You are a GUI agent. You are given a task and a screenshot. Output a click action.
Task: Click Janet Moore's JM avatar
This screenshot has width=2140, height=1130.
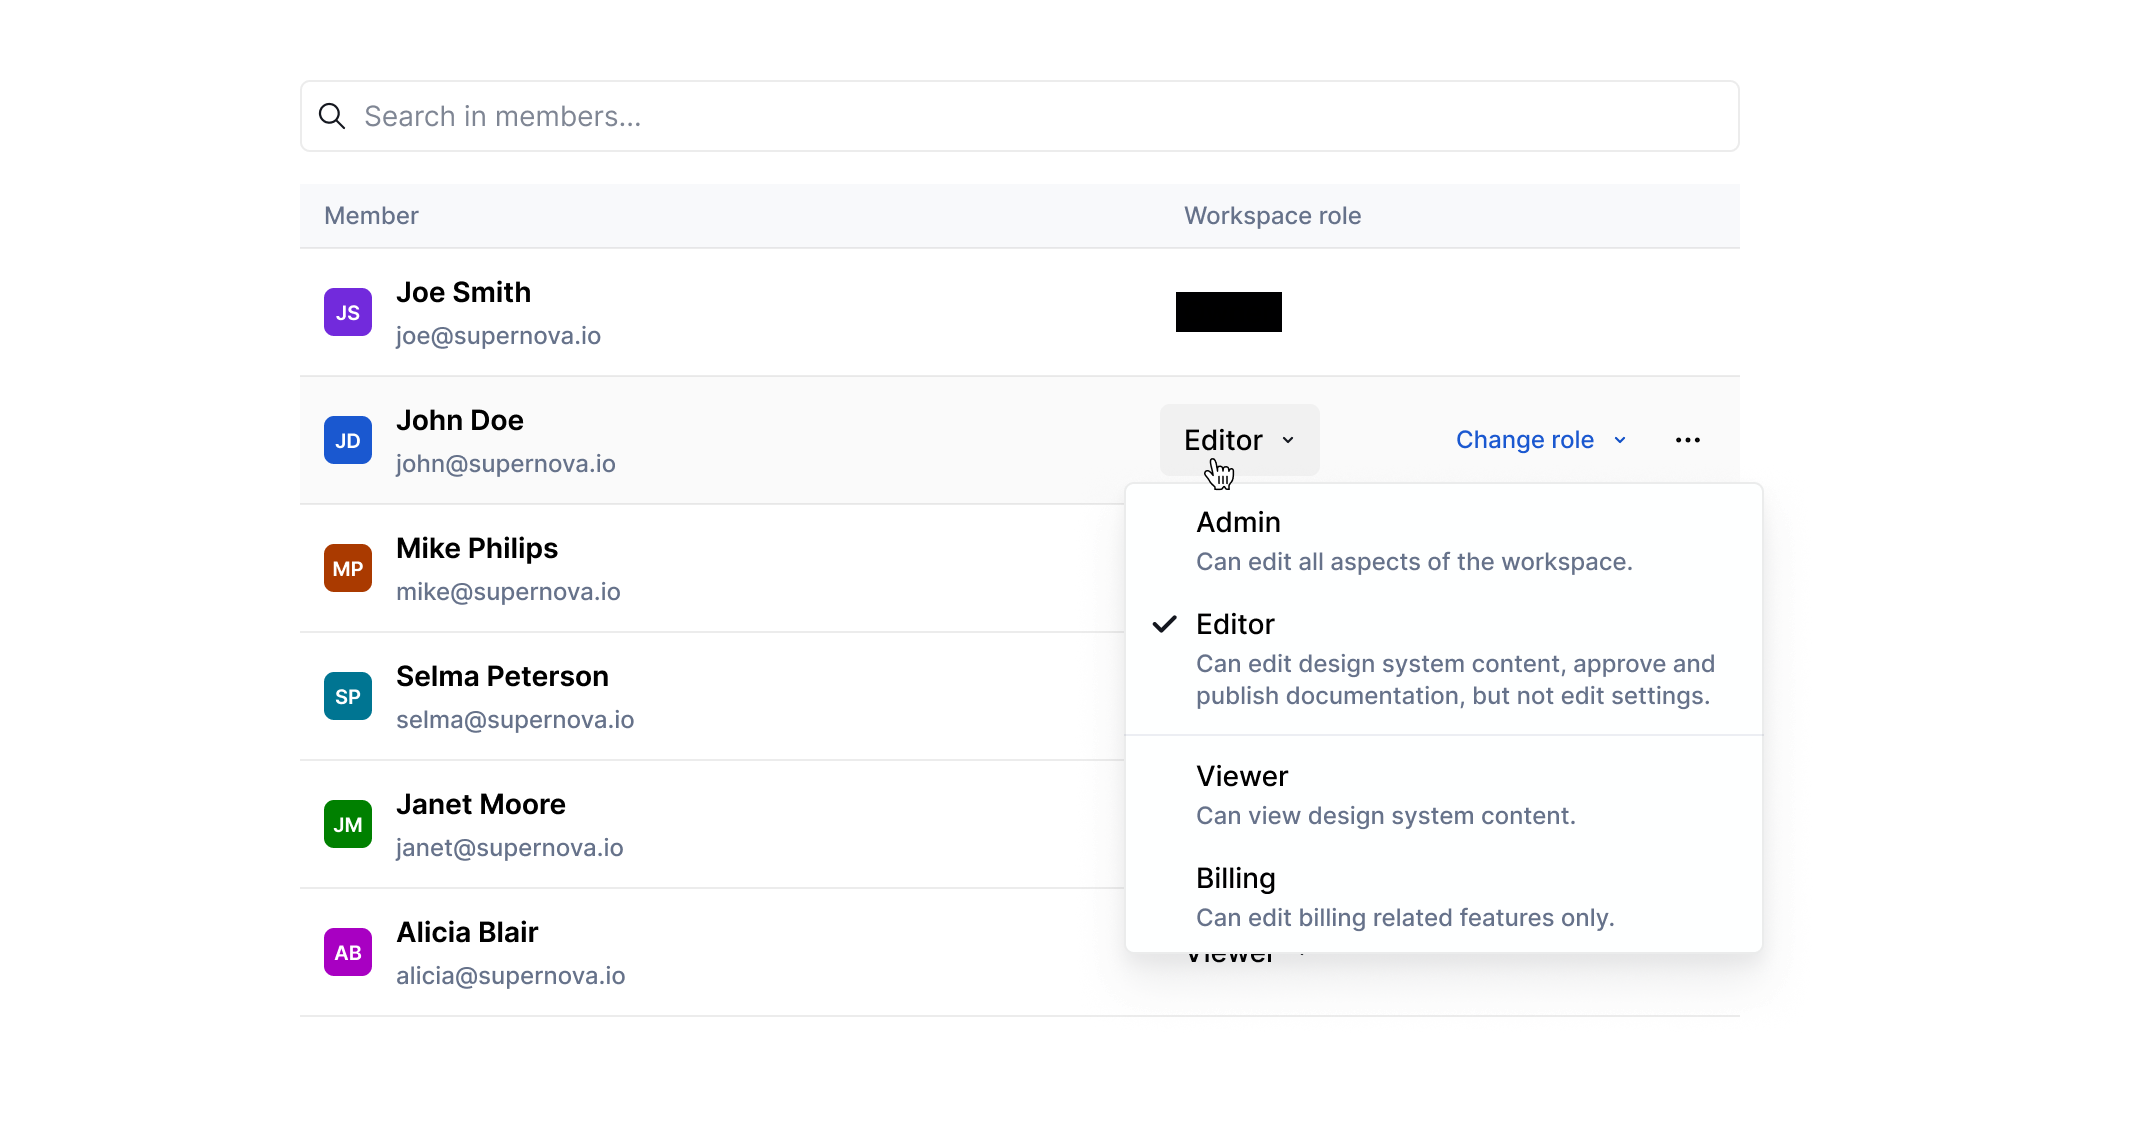pyautogui.click(x=347, y=824)
